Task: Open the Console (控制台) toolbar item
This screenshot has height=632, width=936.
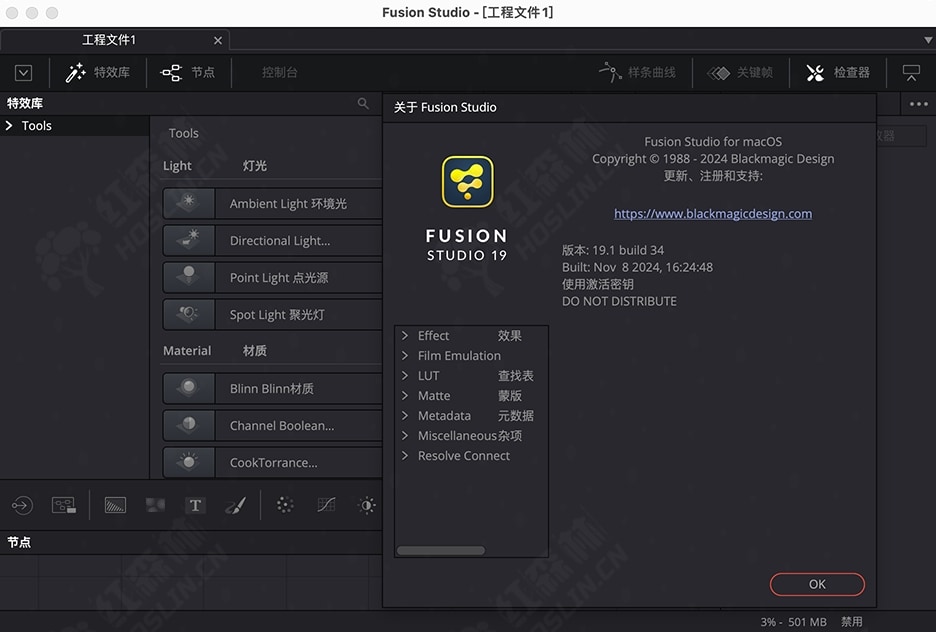Action: [279, 73]
